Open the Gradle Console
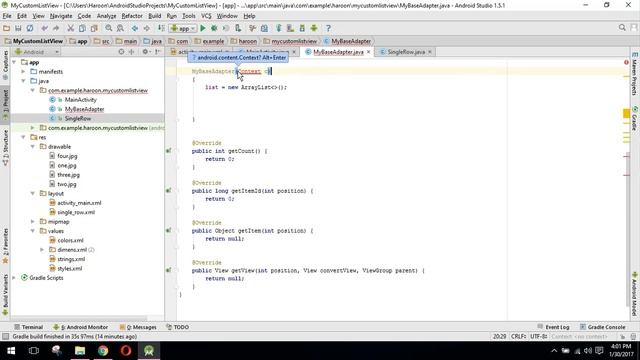Viewport: 640px width, 360px height. pyautogui.click(x=602, y=327)
